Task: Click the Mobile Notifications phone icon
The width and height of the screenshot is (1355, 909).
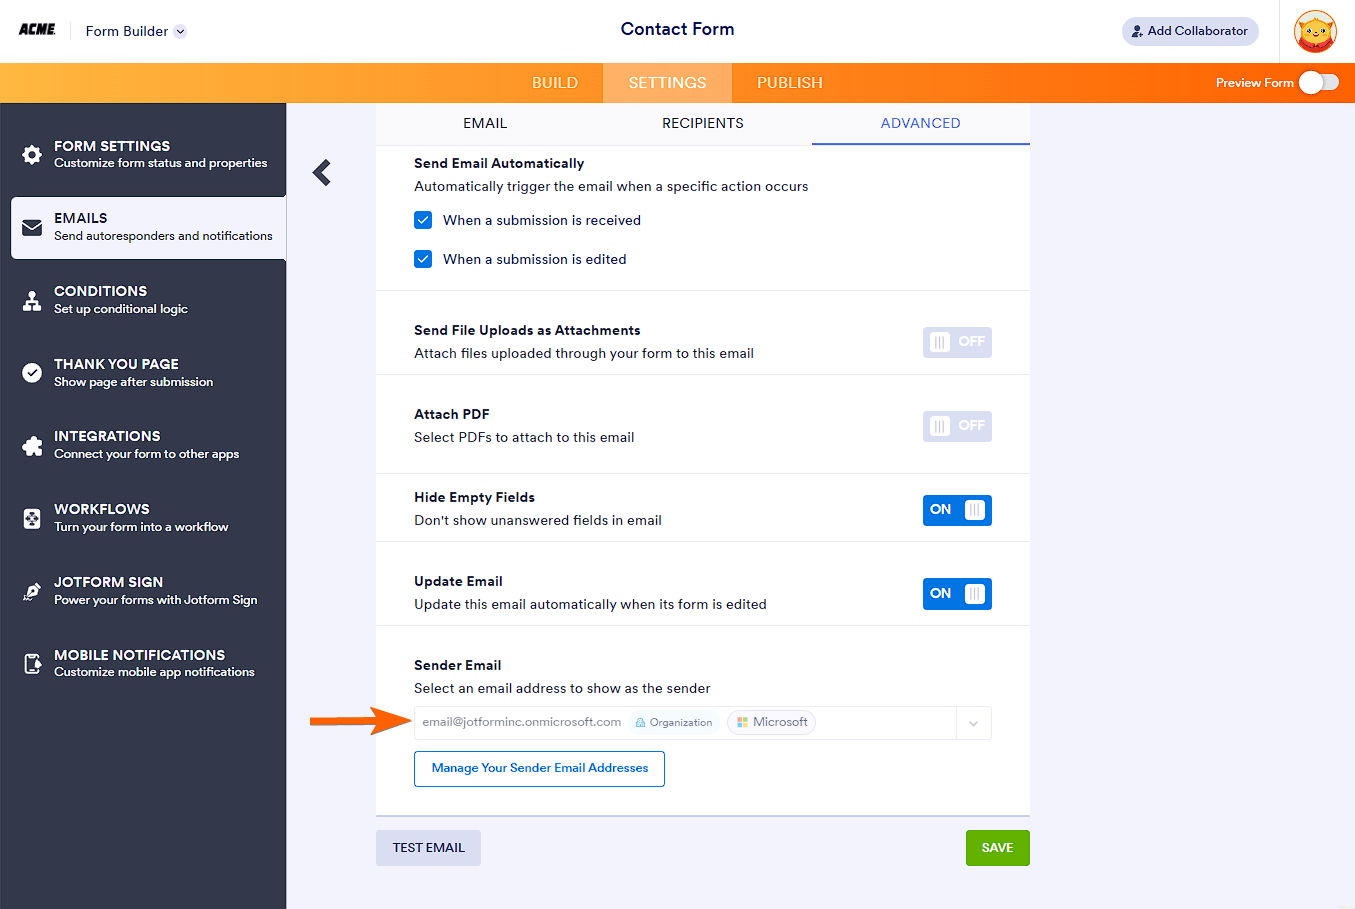Action: [32, 663]
